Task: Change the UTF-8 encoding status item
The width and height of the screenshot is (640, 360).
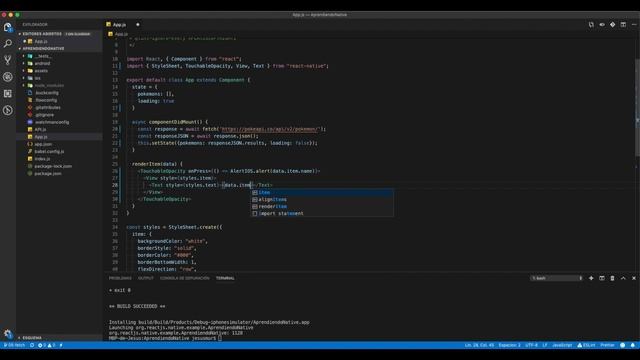Action: pyautogui.click(x=531, y=345)
